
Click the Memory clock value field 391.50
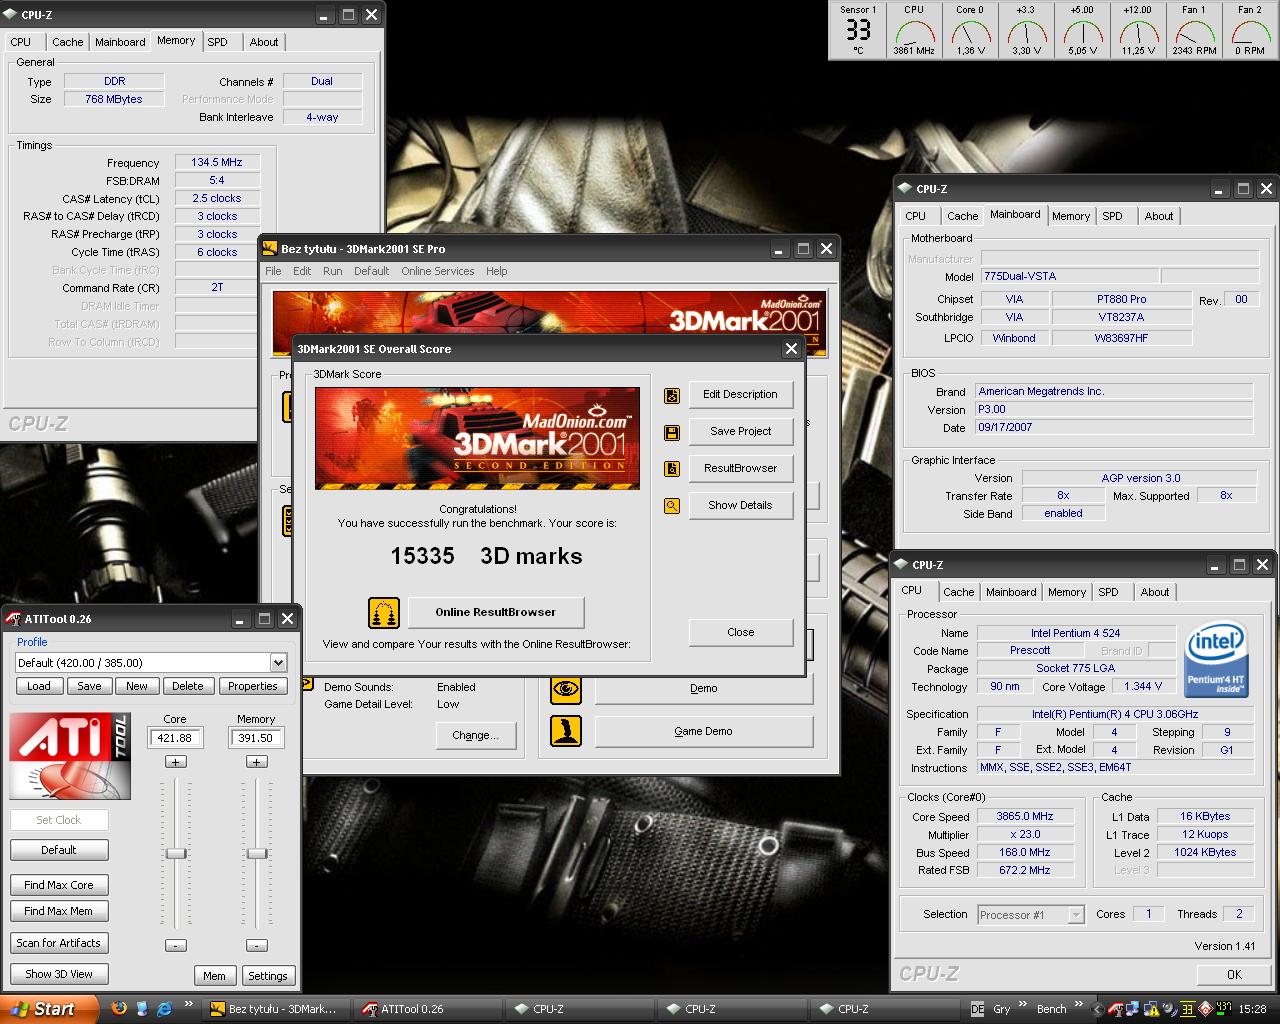click(256, 738)
